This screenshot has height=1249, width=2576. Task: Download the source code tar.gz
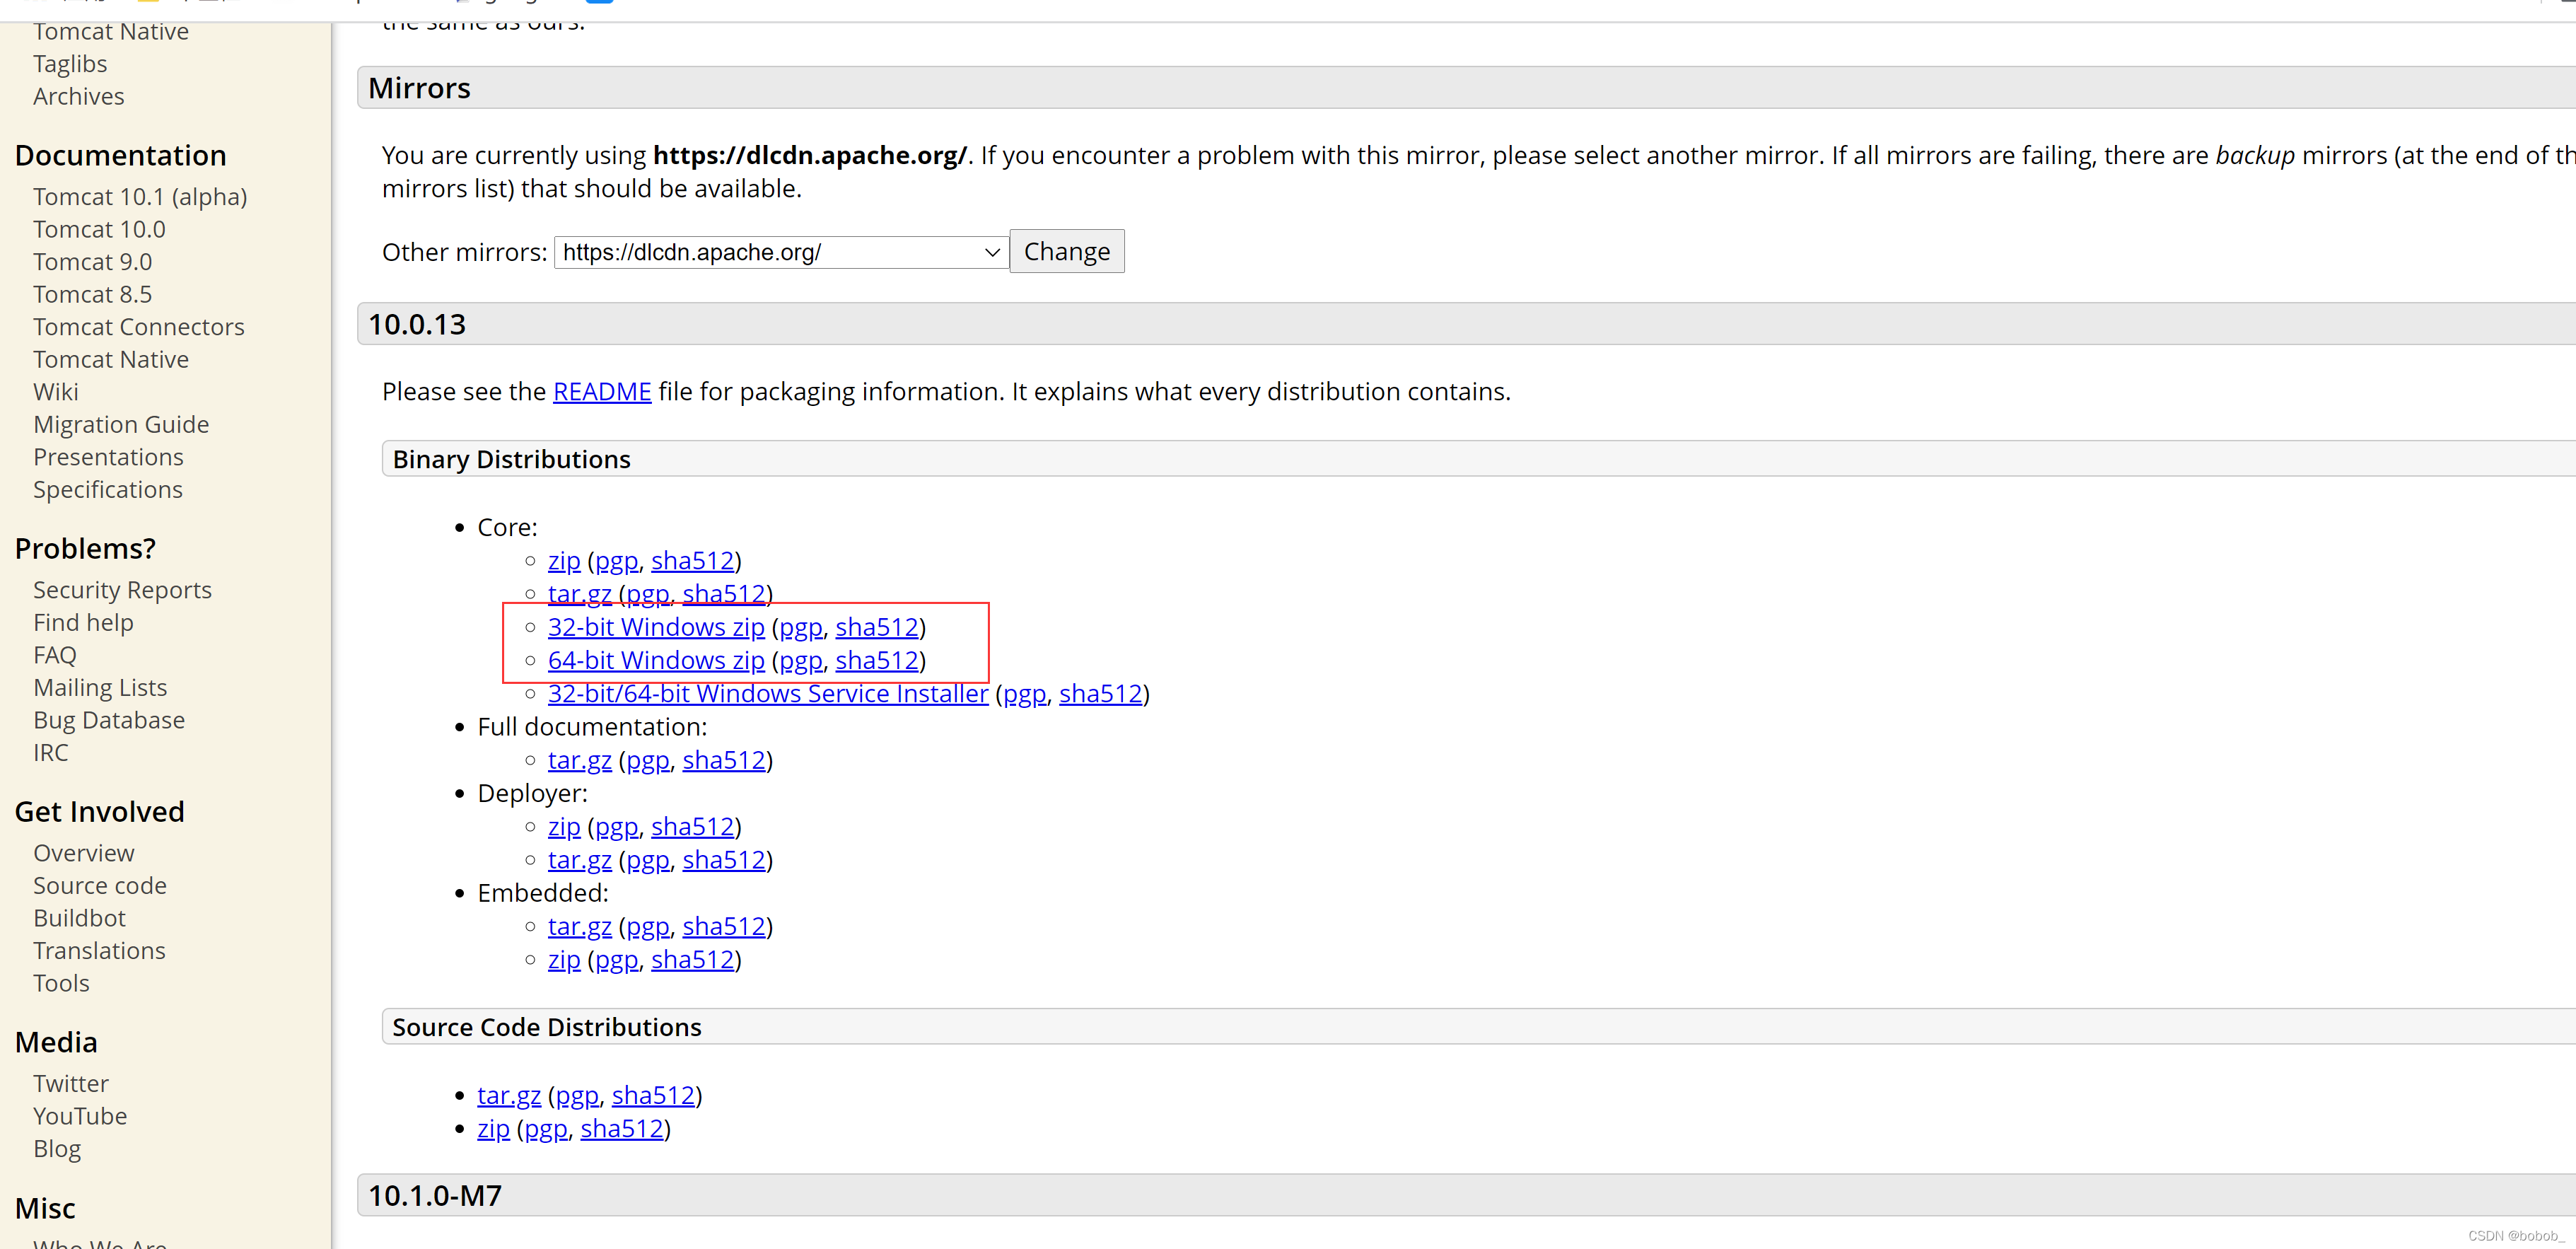[x=508, y=1096]
